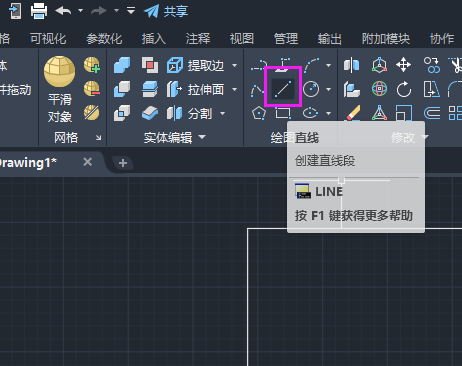Screen dimensions: 462x366
Task: Click the Move tool four-arrow icon
Action: (x=404, y=65)
